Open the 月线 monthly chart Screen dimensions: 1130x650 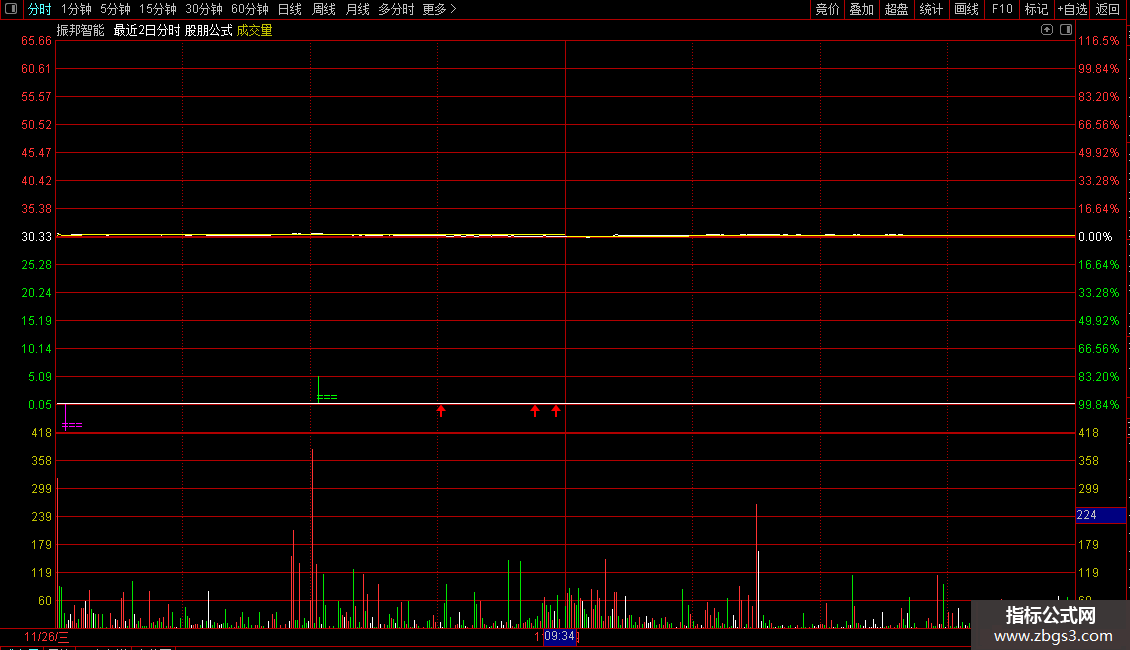(357, 9)
